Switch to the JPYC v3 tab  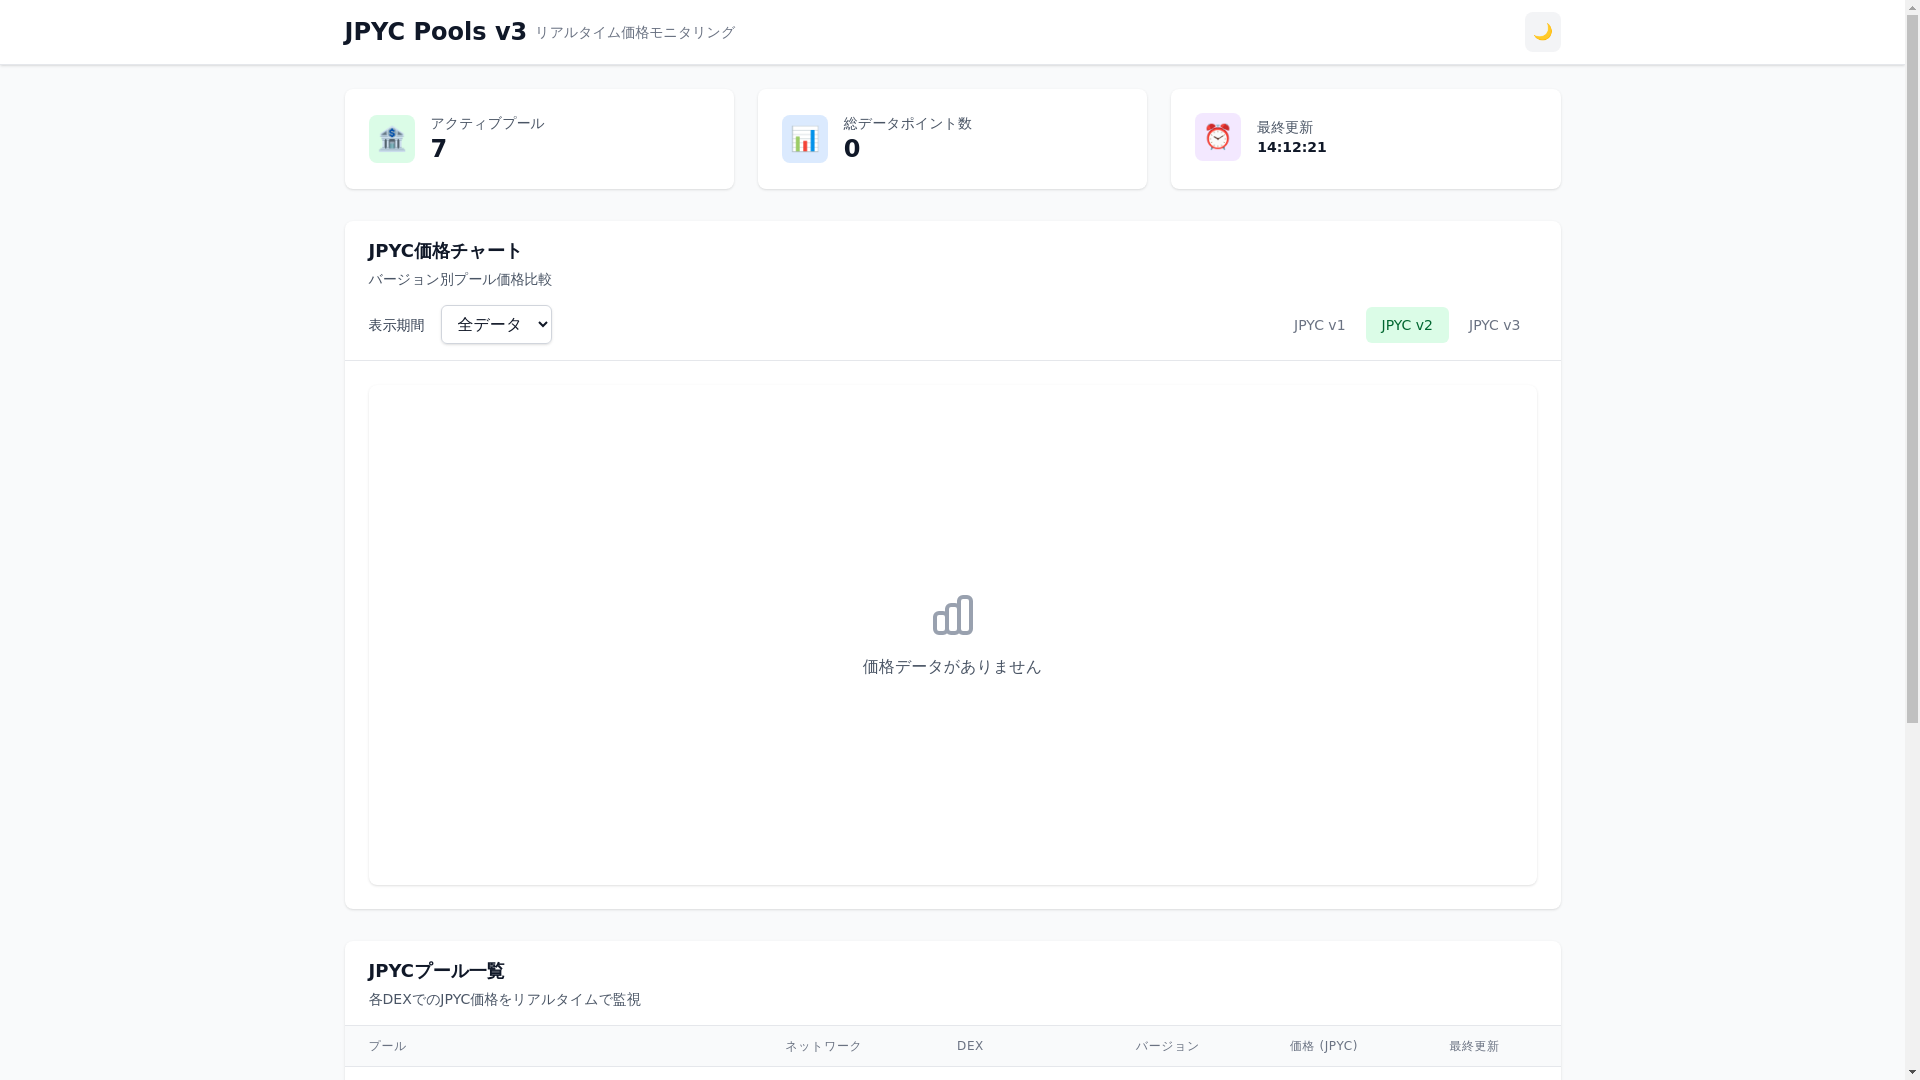point(1494,325)
